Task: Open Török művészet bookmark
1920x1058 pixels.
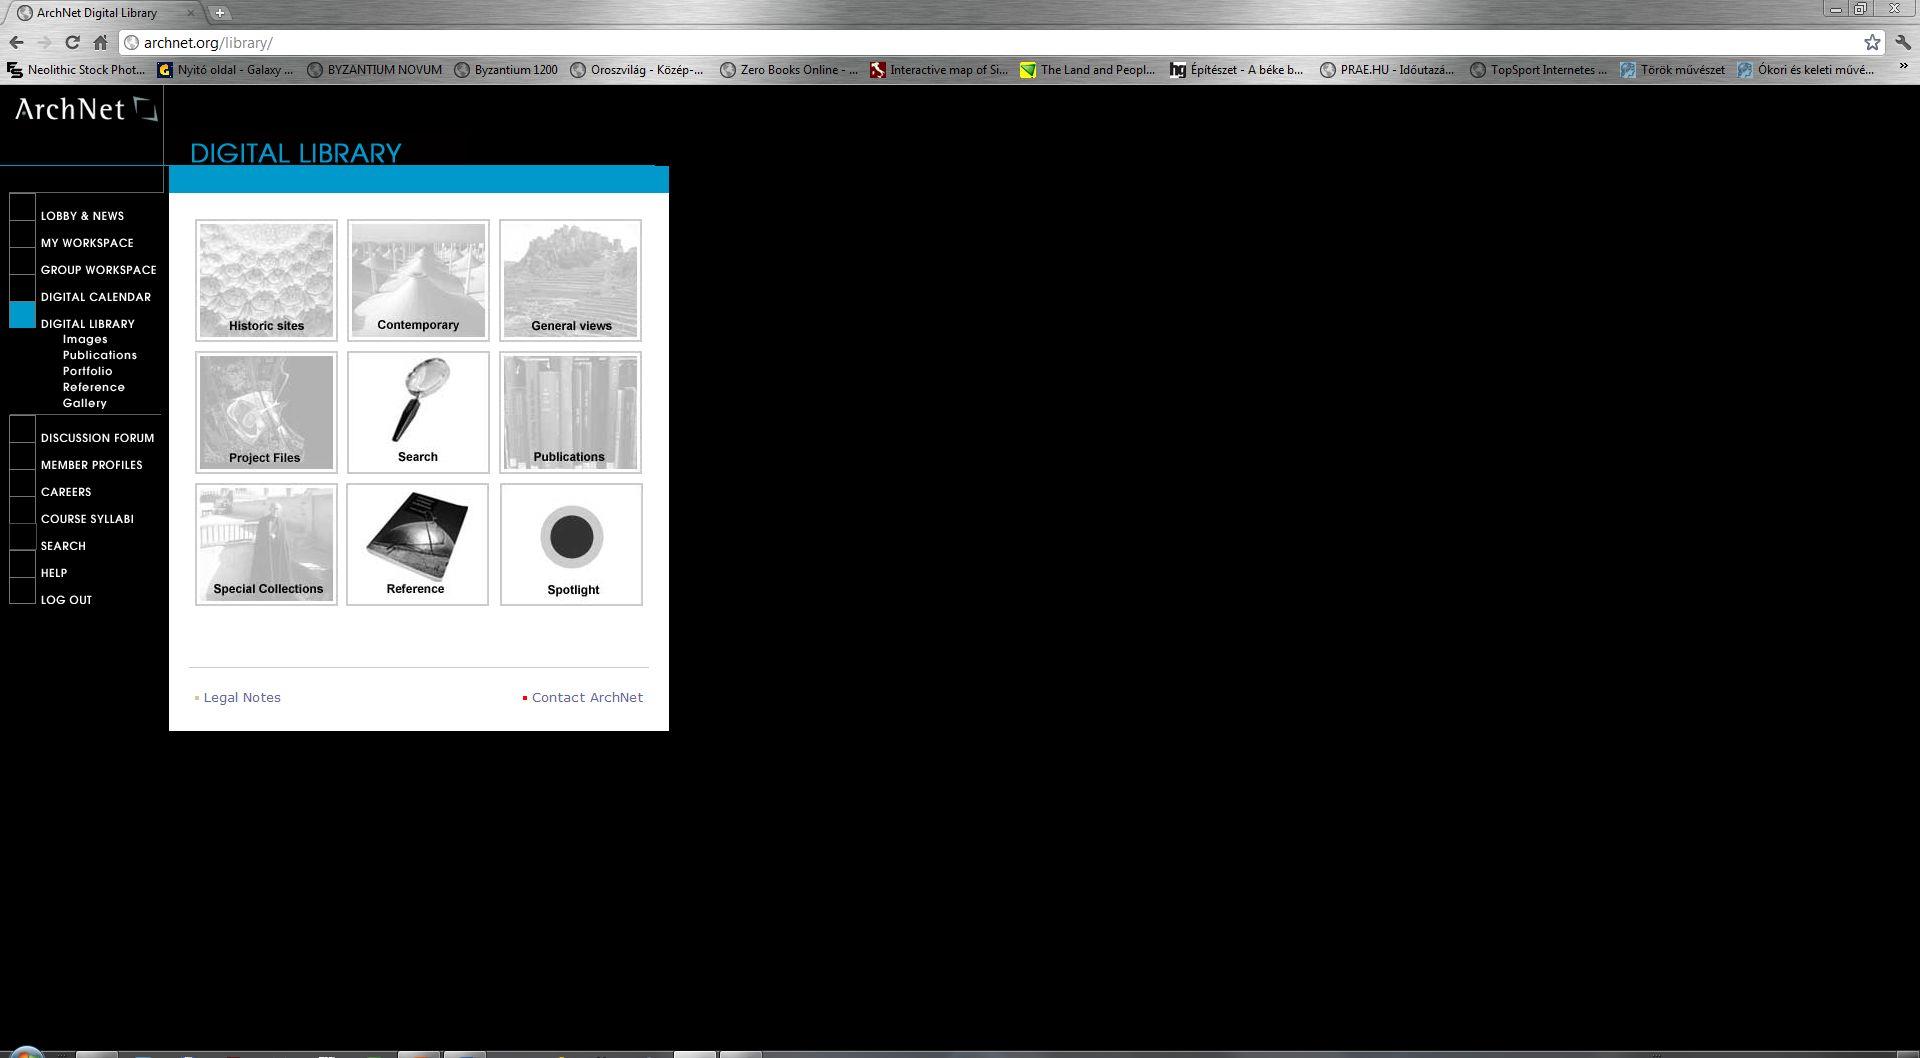Action: pyautogui.click(x=1673, y=70)
